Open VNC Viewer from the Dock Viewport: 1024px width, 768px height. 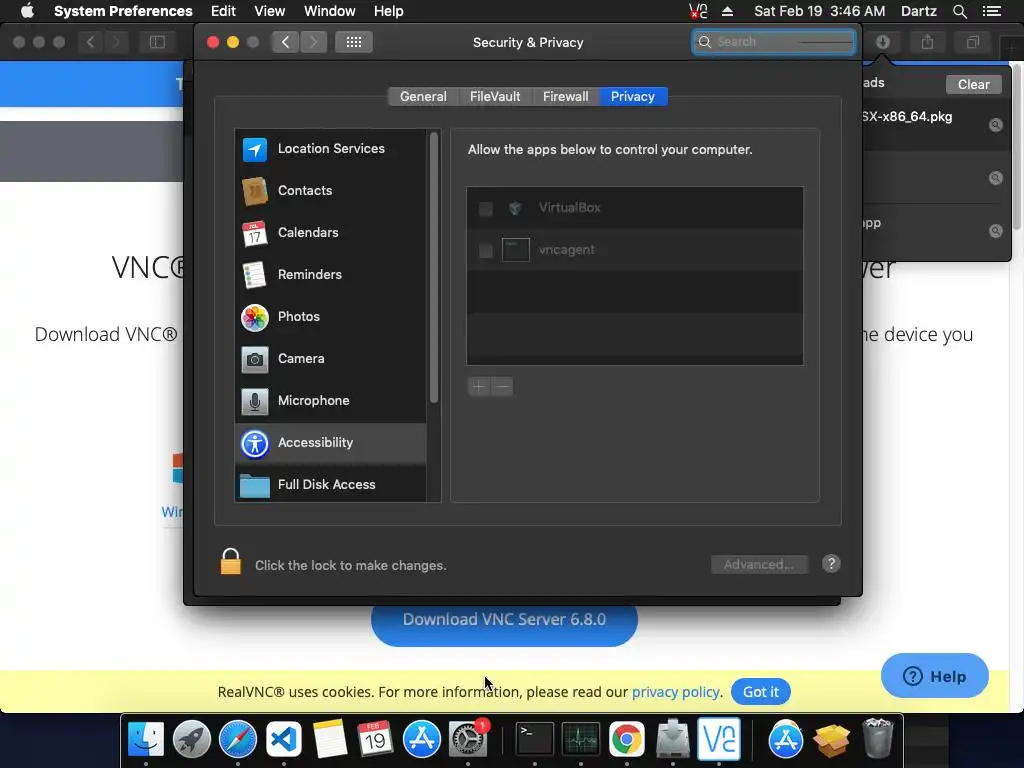click(x=718, y=739)
